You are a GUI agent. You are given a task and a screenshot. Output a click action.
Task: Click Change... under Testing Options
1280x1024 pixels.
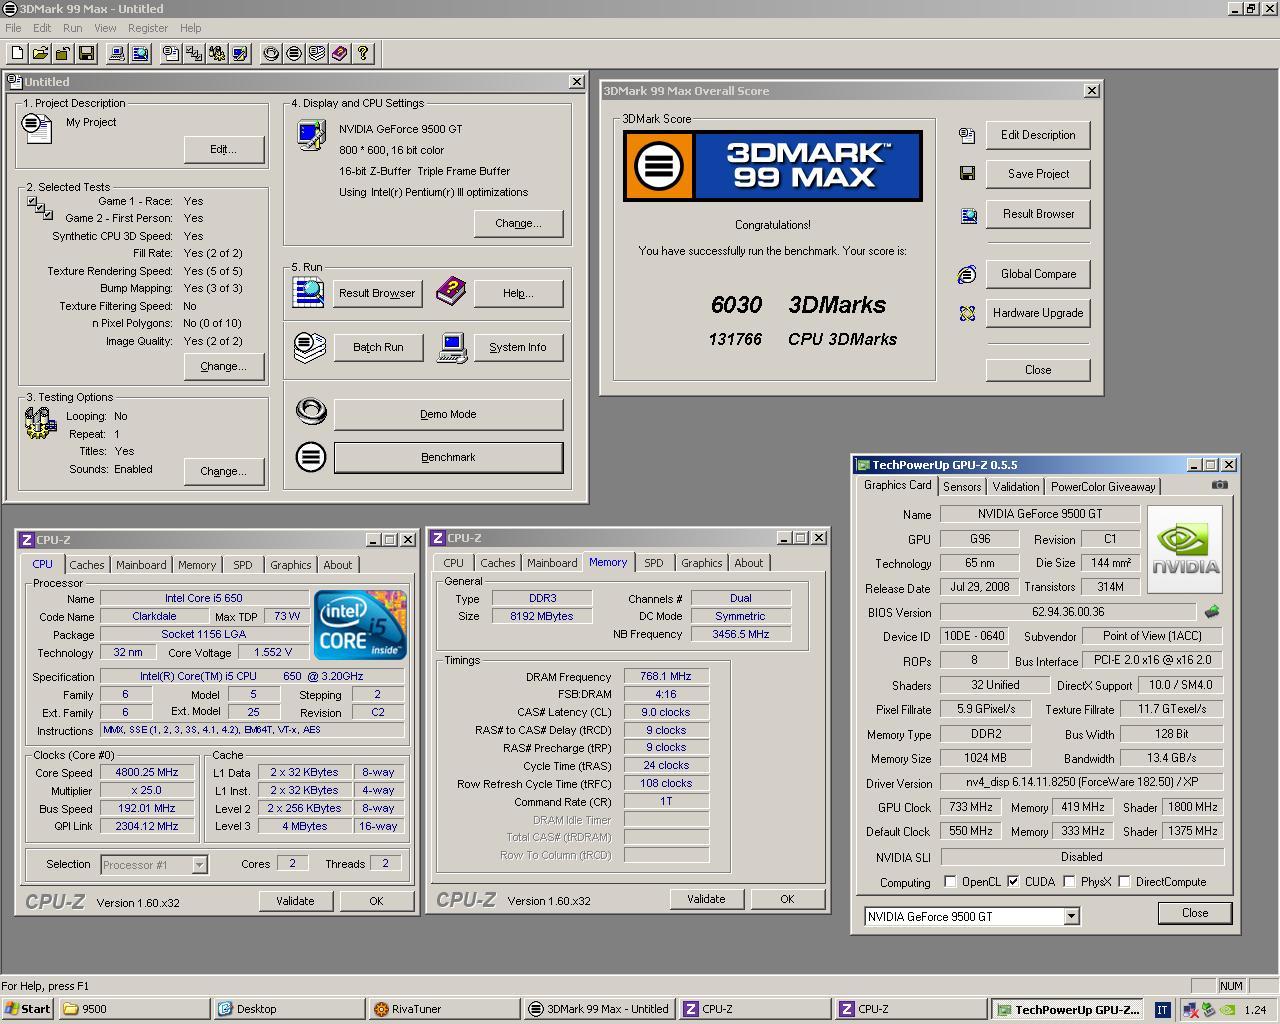[x=224, y=471]
